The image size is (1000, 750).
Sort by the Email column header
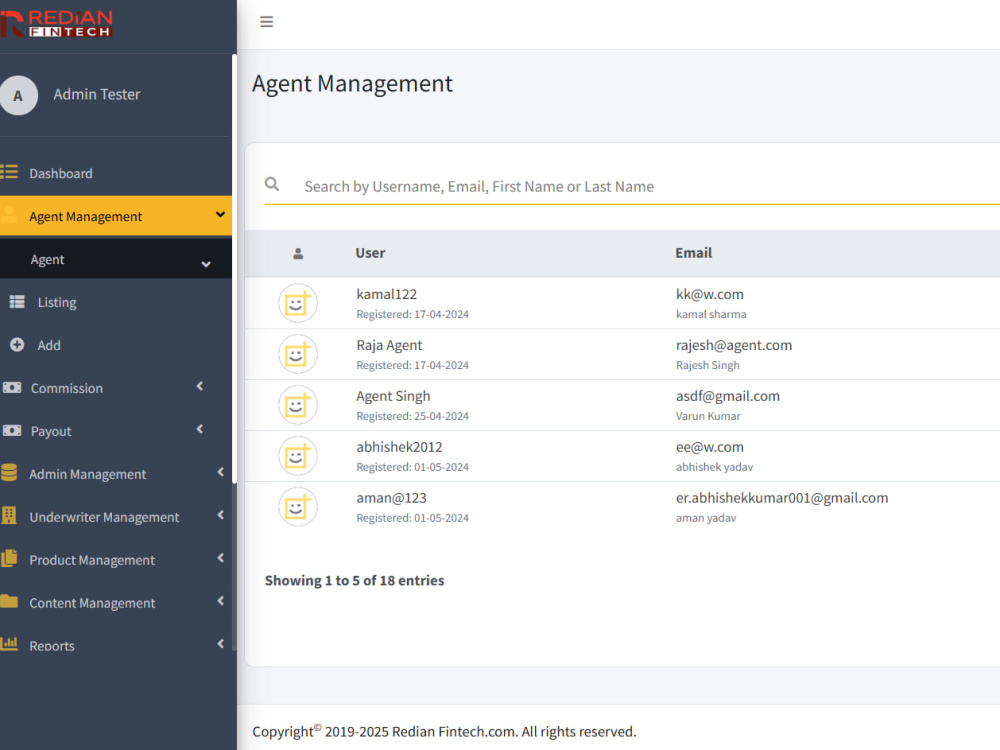click(x=694, y=253)
